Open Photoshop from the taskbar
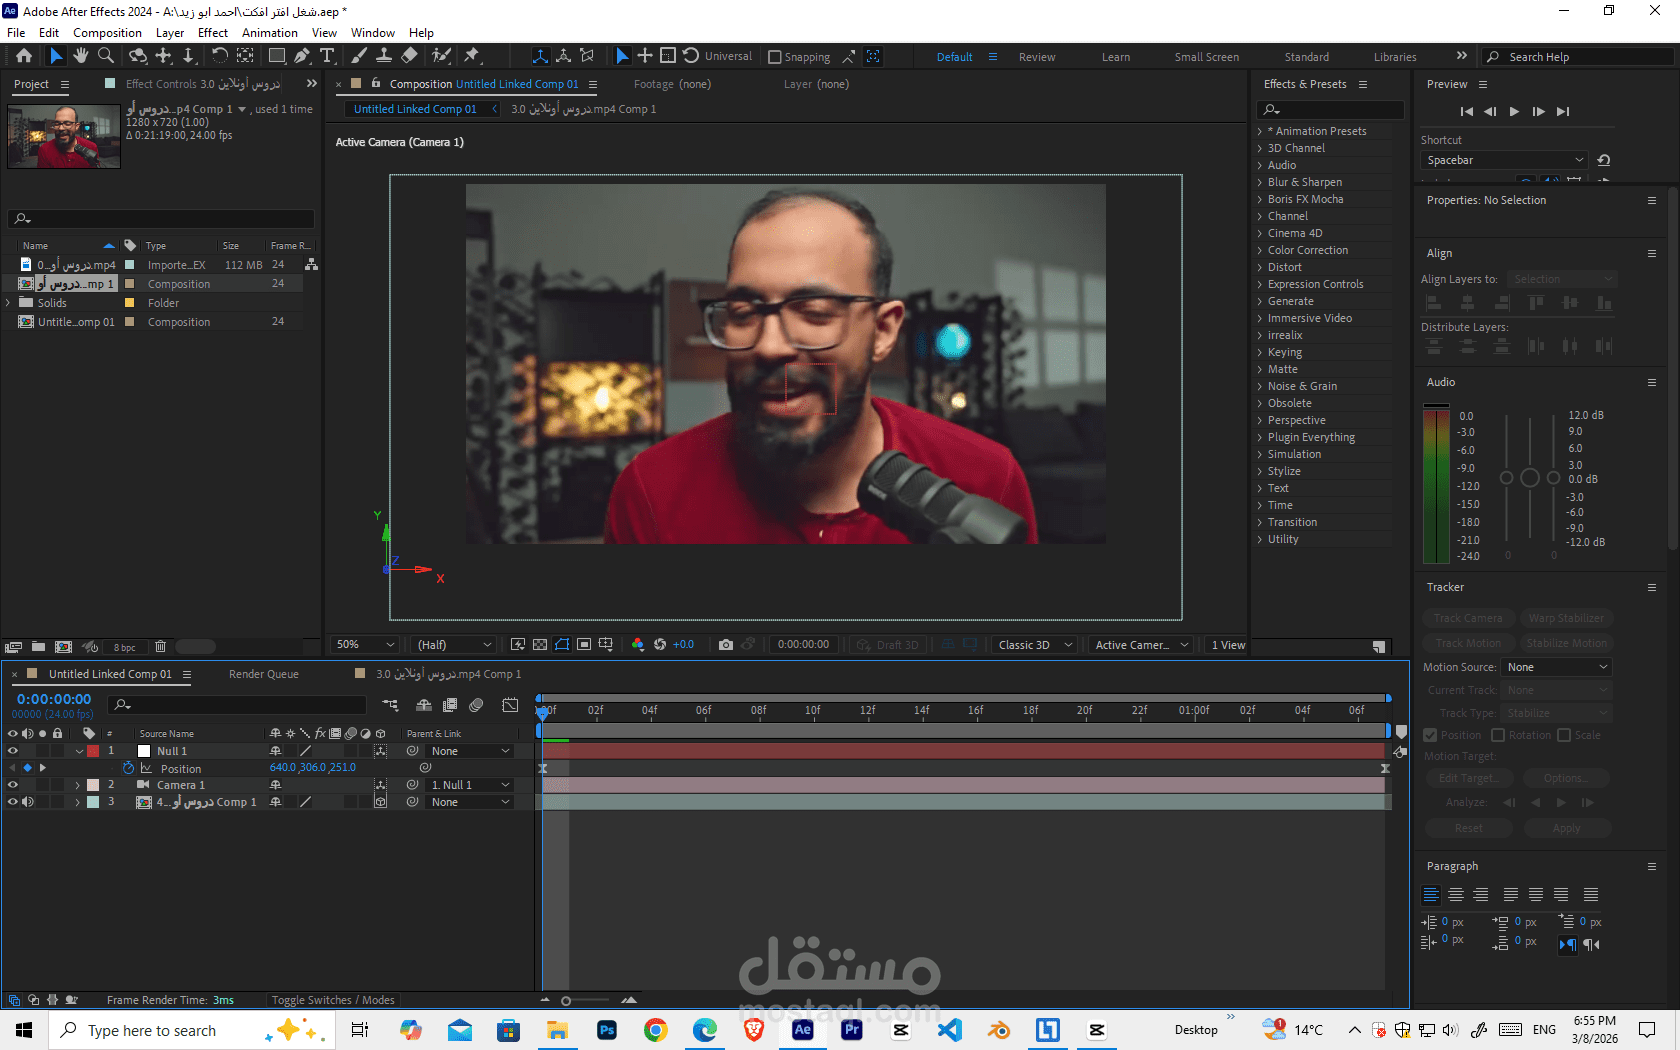The height and width of the screenshot is (1050, 1680). (607, 1030)
